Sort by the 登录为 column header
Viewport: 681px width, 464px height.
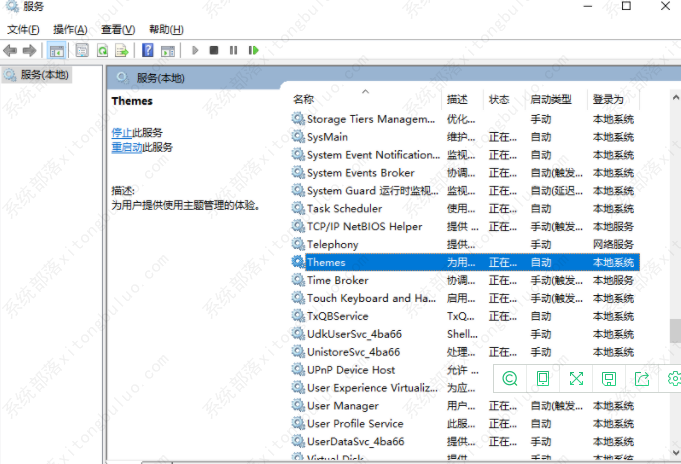coord(613,99)
